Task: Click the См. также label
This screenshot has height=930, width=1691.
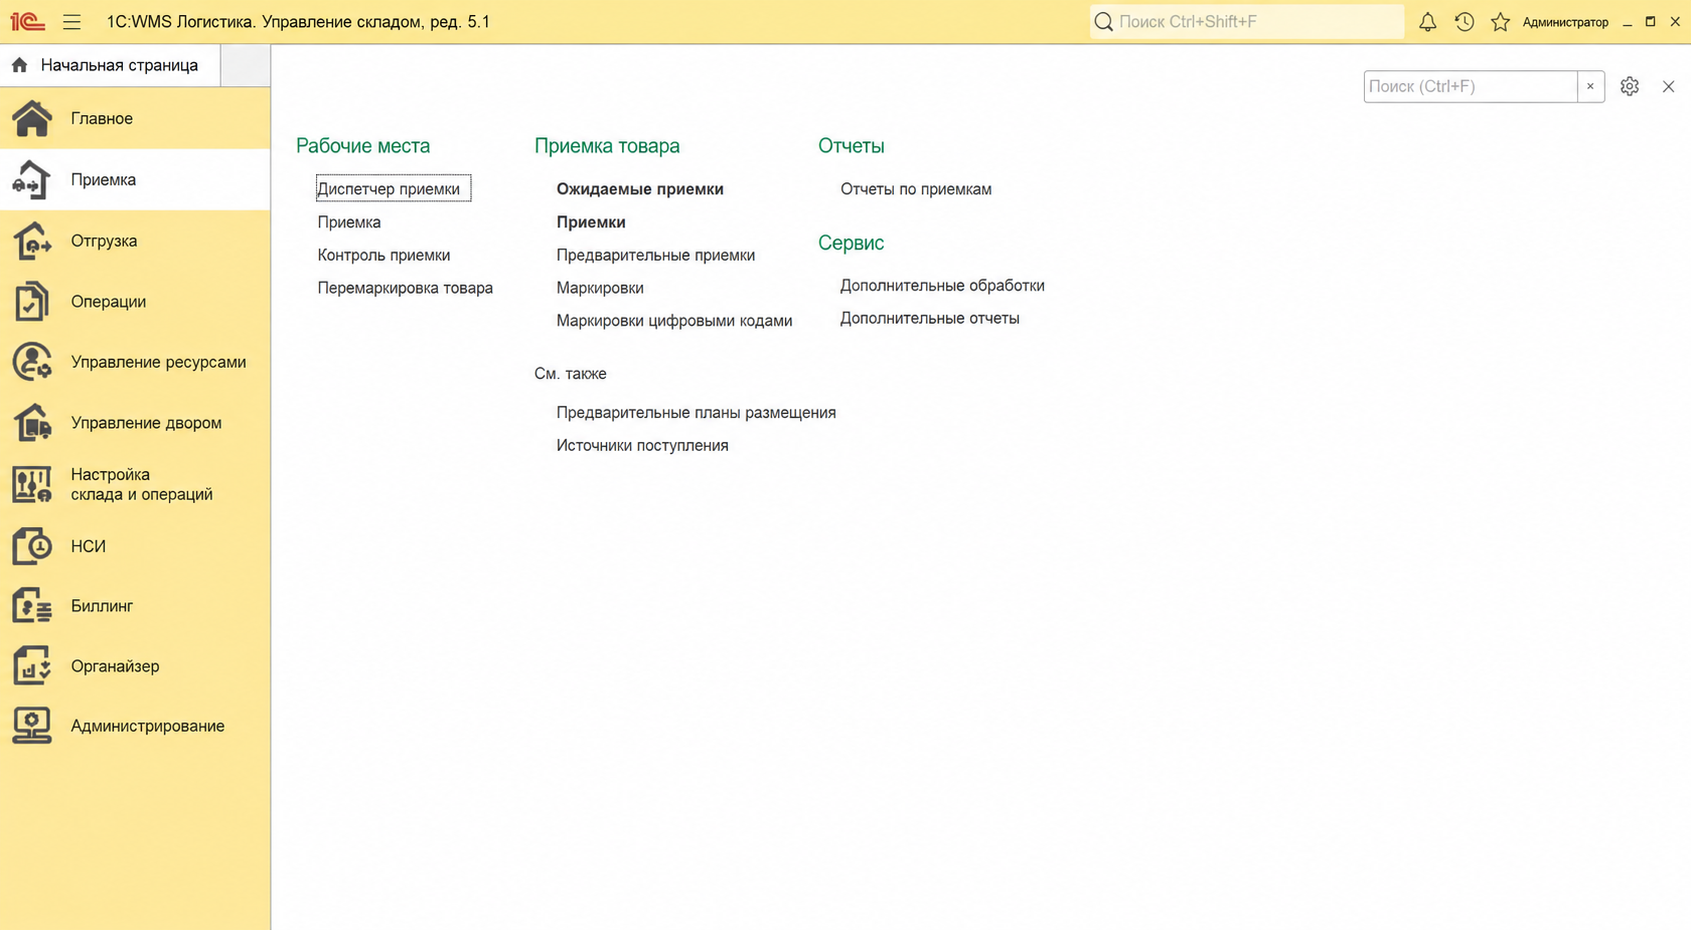Action: click(570, 374)
